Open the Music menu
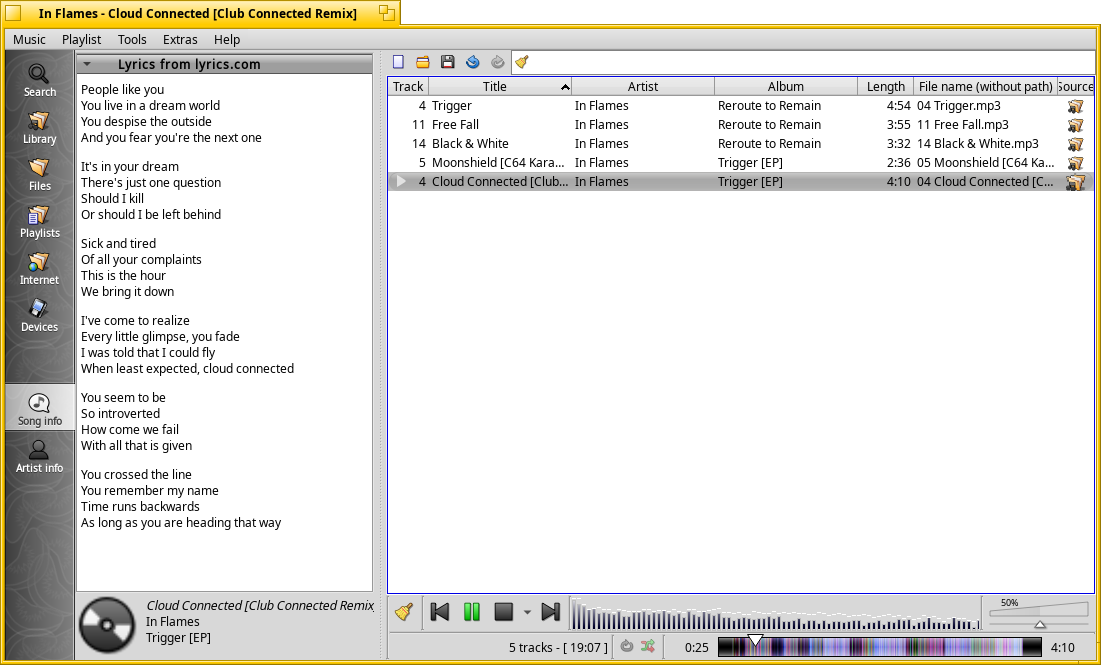The width and height of the screenshot is (1101, 665). point(29,39)
